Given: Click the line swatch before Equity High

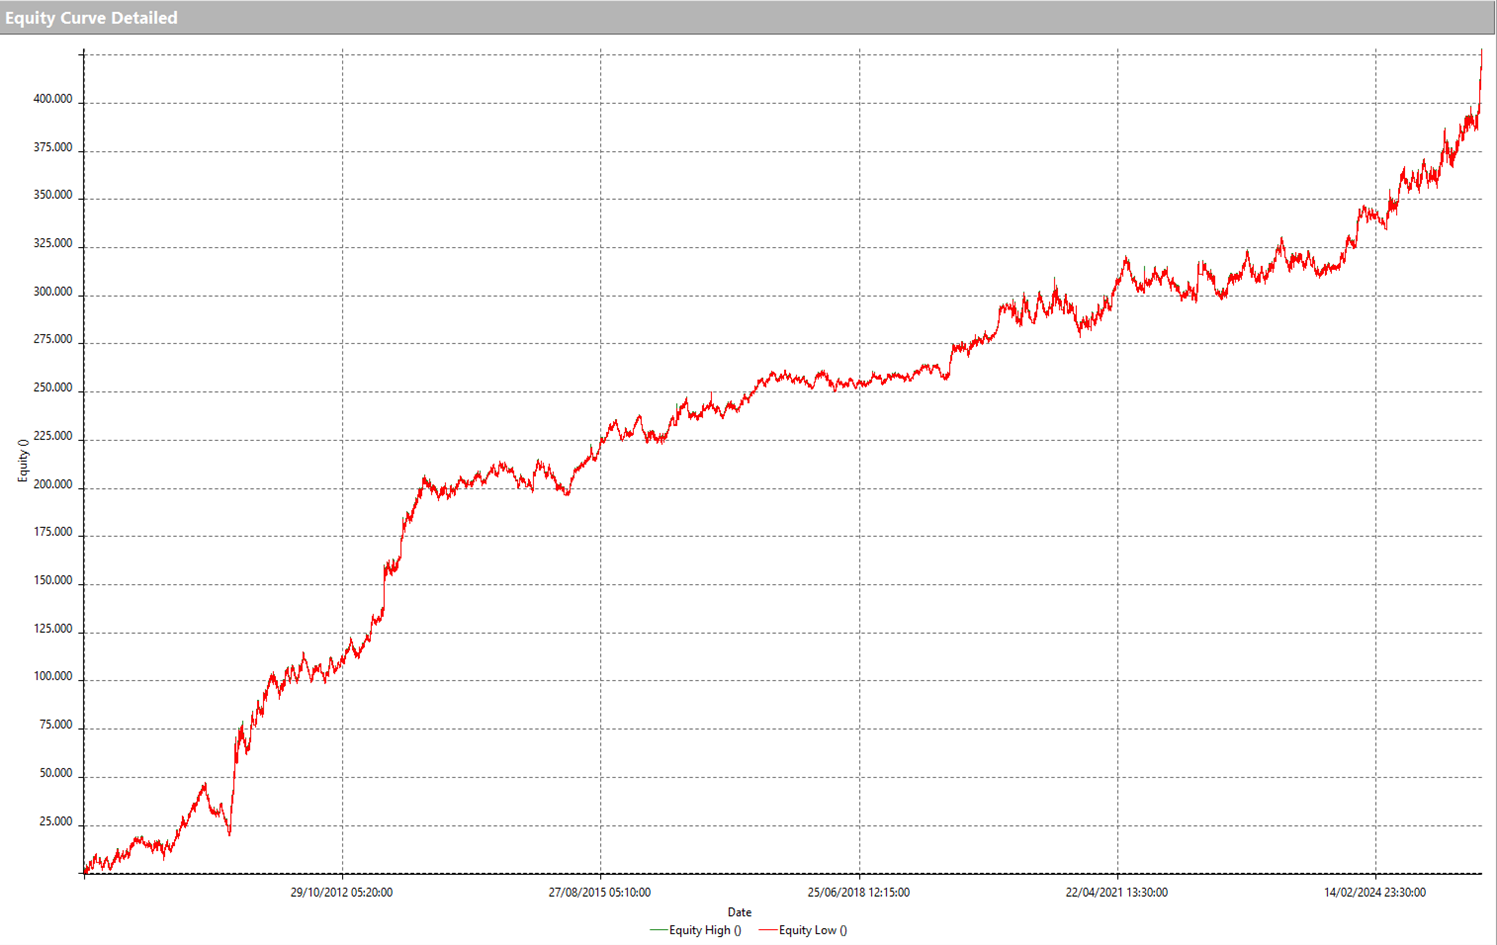Looking at the screenshot, I should 658,930.
